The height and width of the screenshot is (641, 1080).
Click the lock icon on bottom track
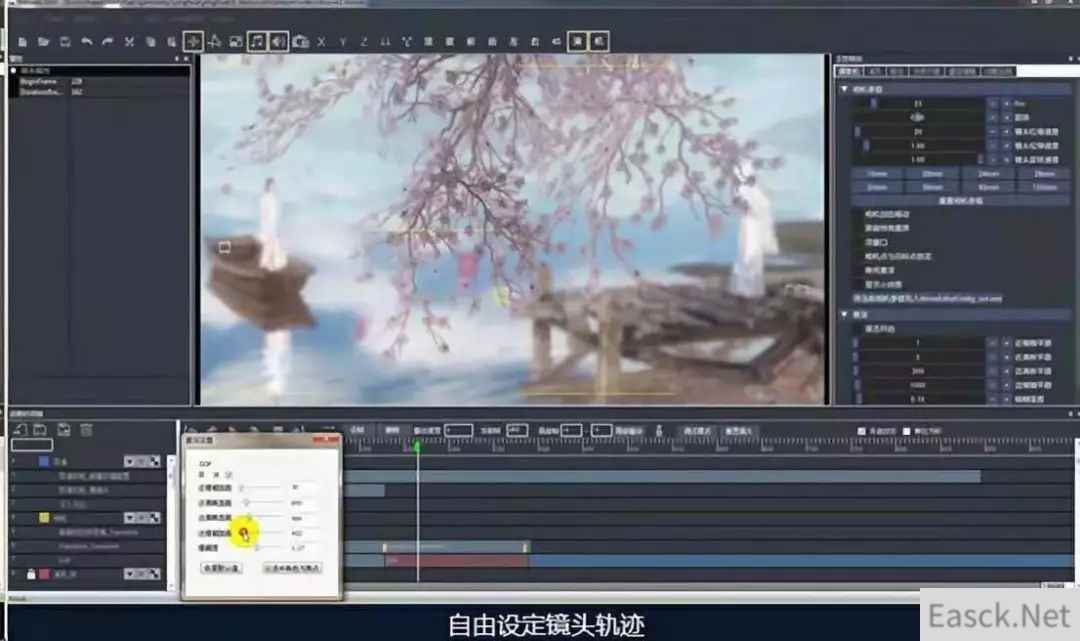click(x=31, y=575)
